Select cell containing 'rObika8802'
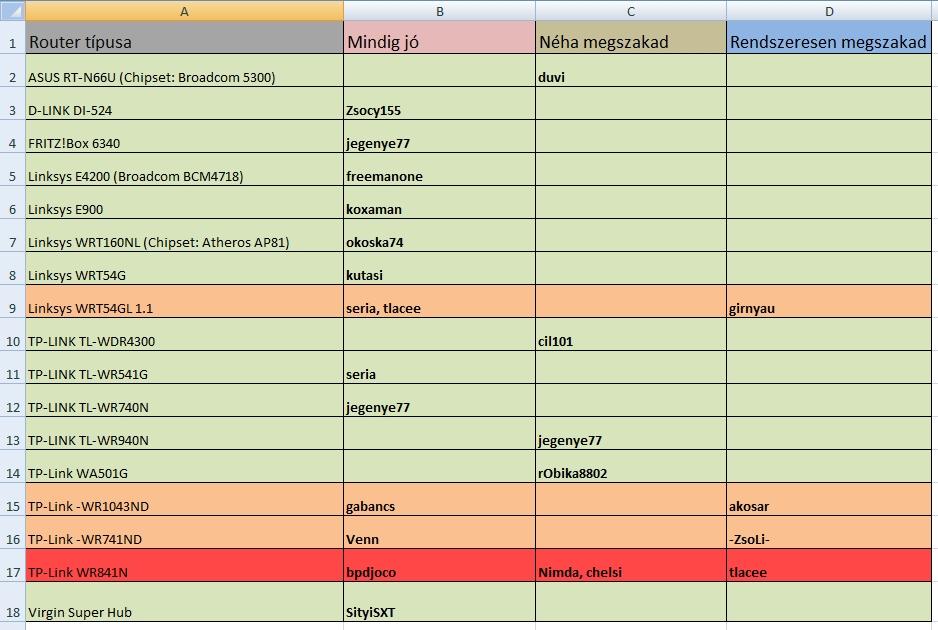 (x=631, y=466)
